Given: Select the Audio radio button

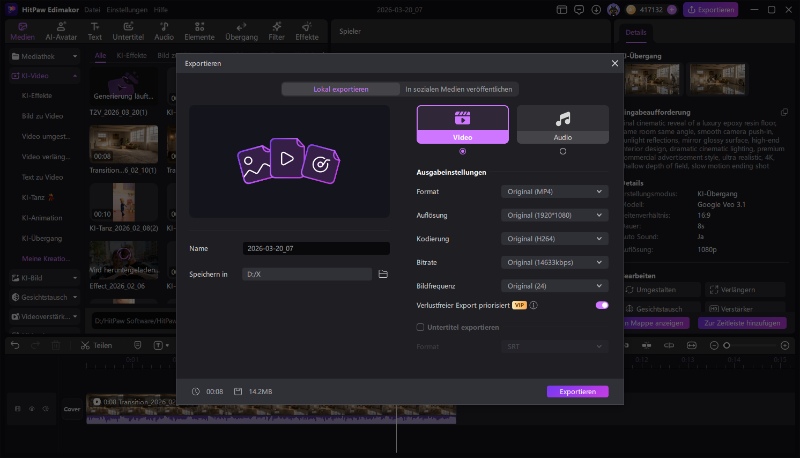Looking at the screenshot, I should click(x=563, y=151).
